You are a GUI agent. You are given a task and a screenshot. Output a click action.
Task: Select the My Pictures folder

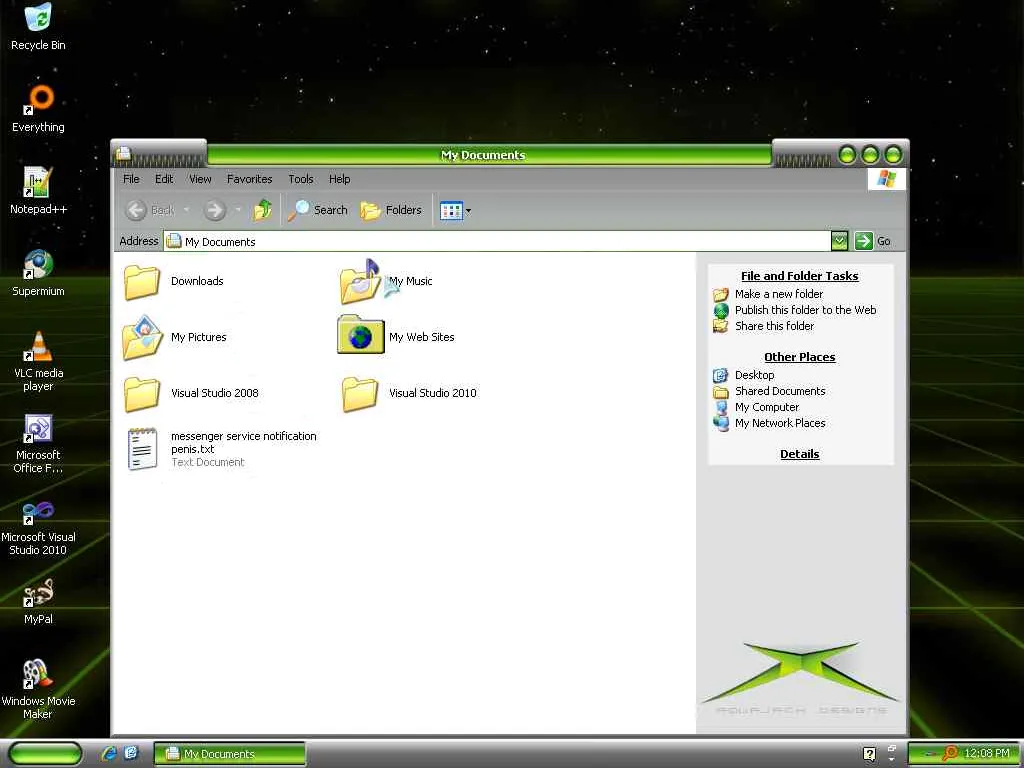[x=174, y=337]
